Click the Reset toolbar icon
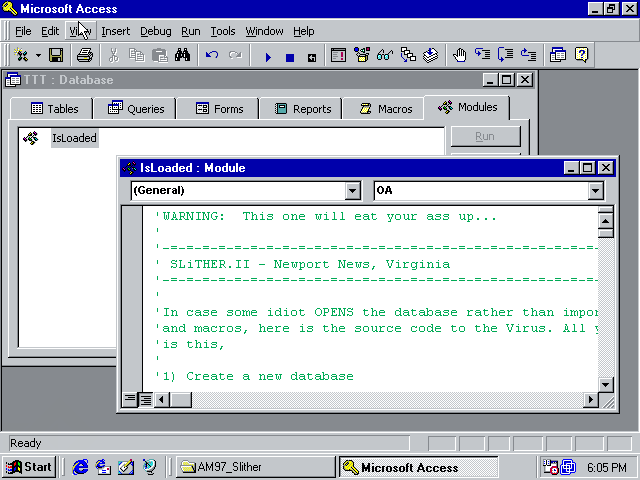 (x=312, y=58)
